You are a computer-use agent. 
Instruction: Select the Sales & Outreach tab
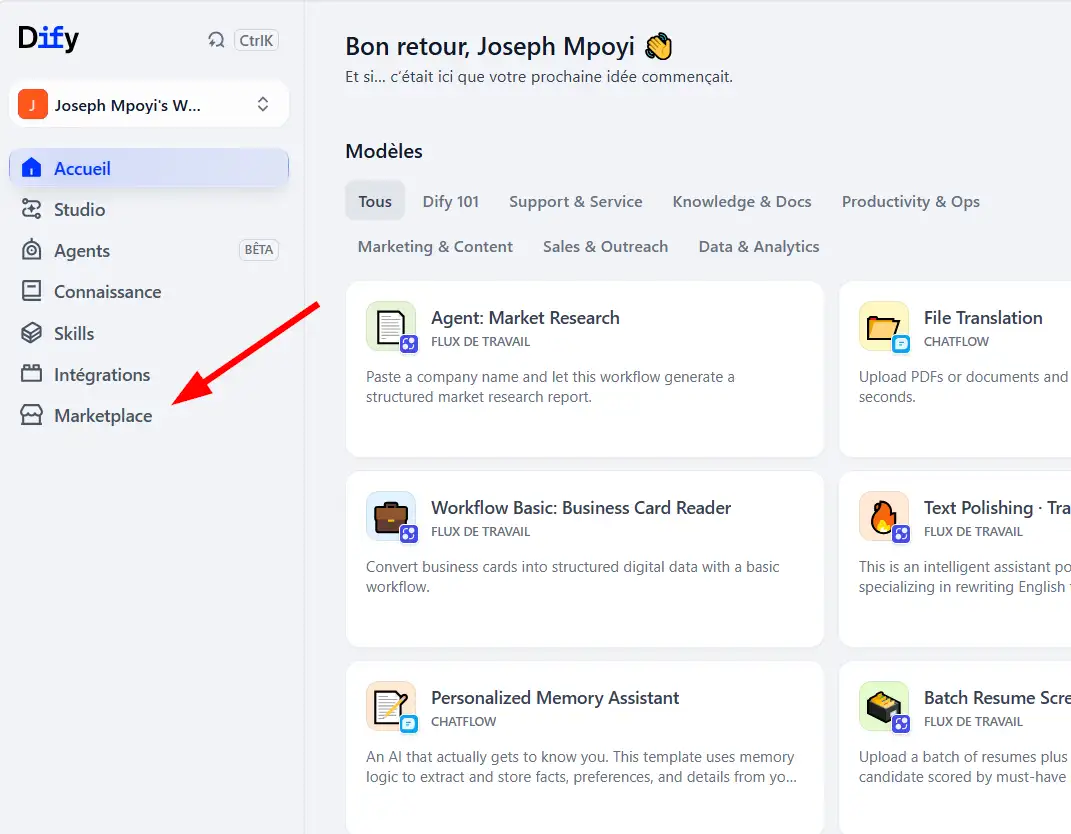tap(605, 247)
